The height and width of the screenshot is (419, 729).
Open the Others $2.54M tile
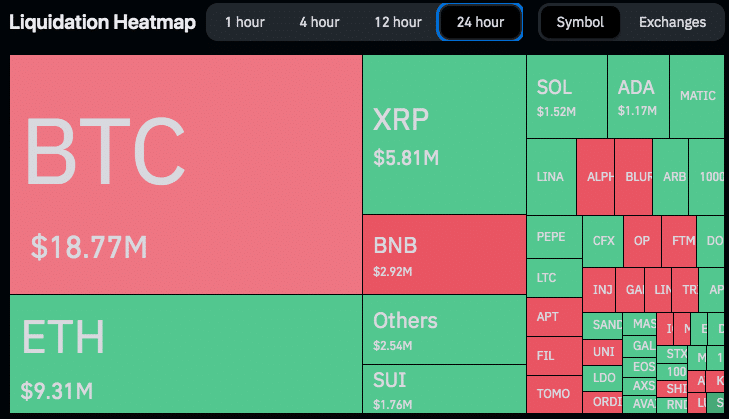pyautogui.click(x=444, y=330)
